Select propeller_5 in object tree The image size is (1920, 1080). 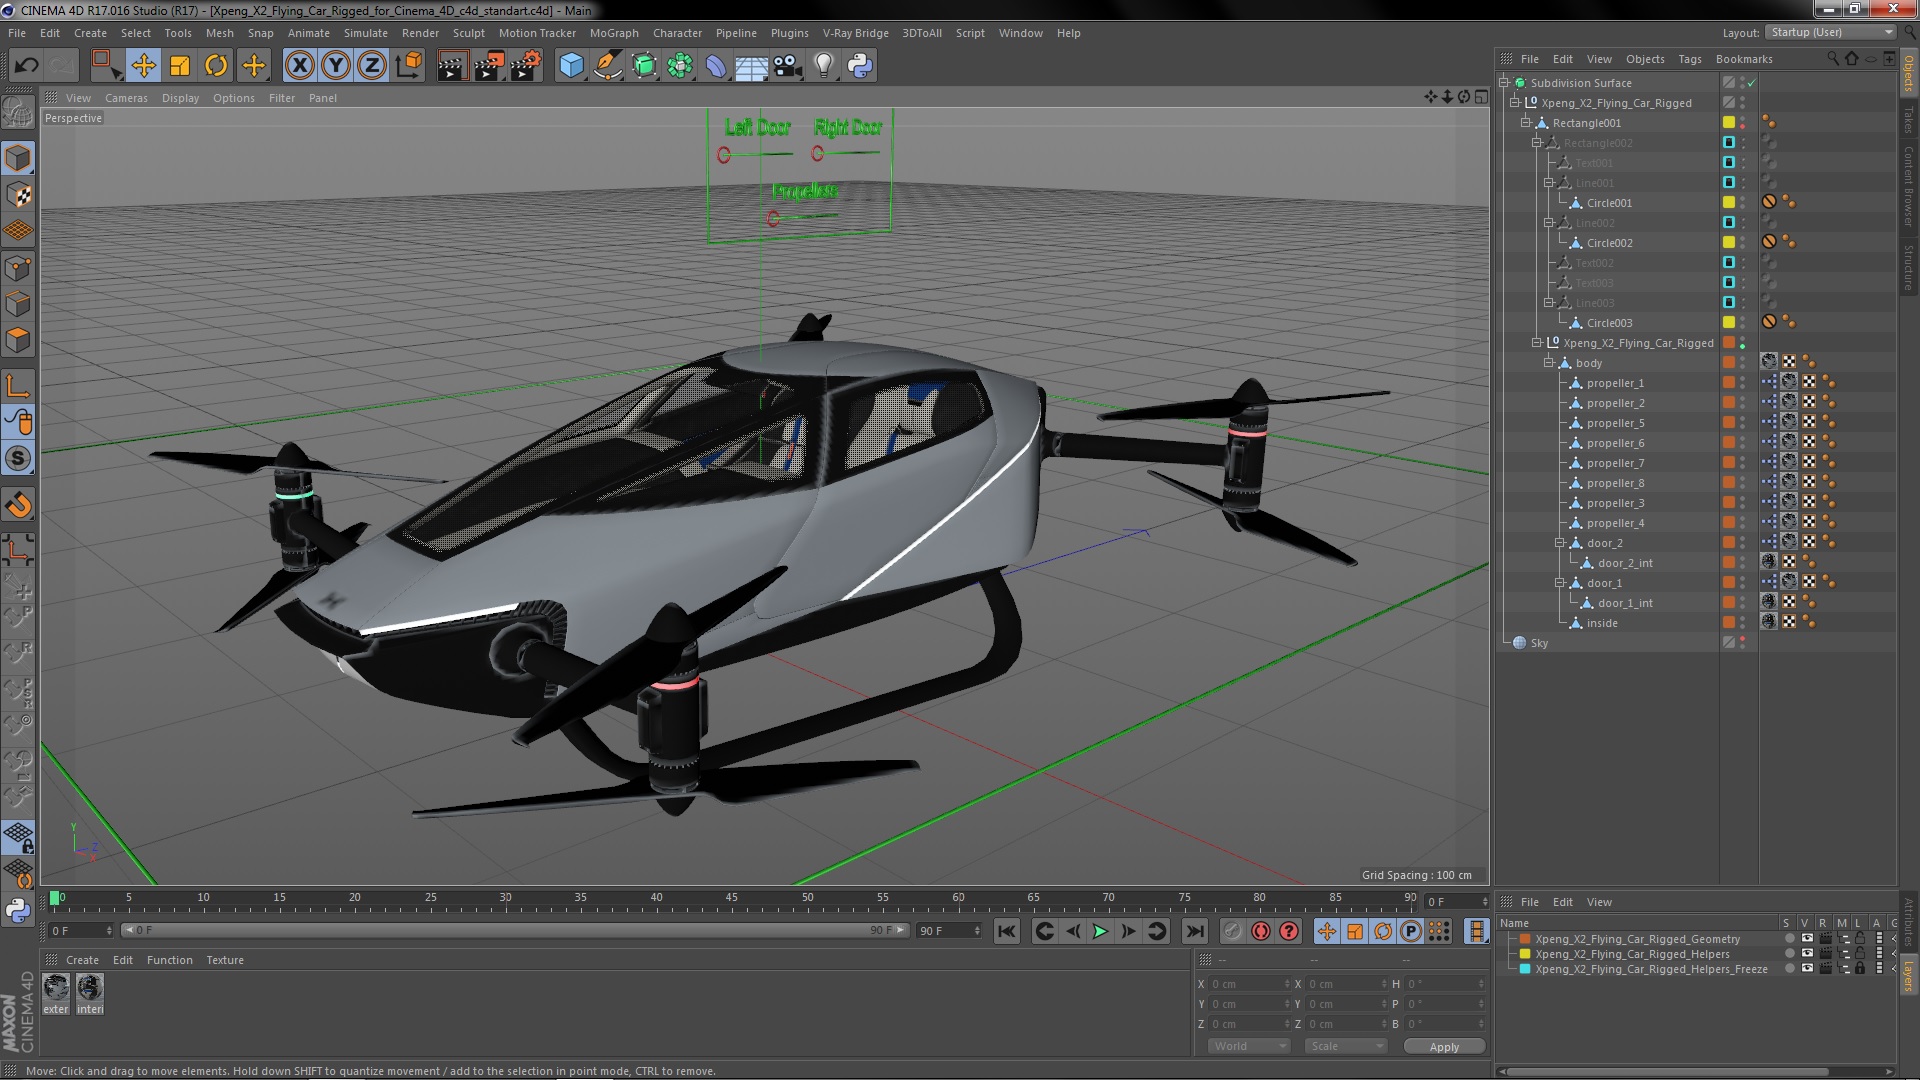1615,423
